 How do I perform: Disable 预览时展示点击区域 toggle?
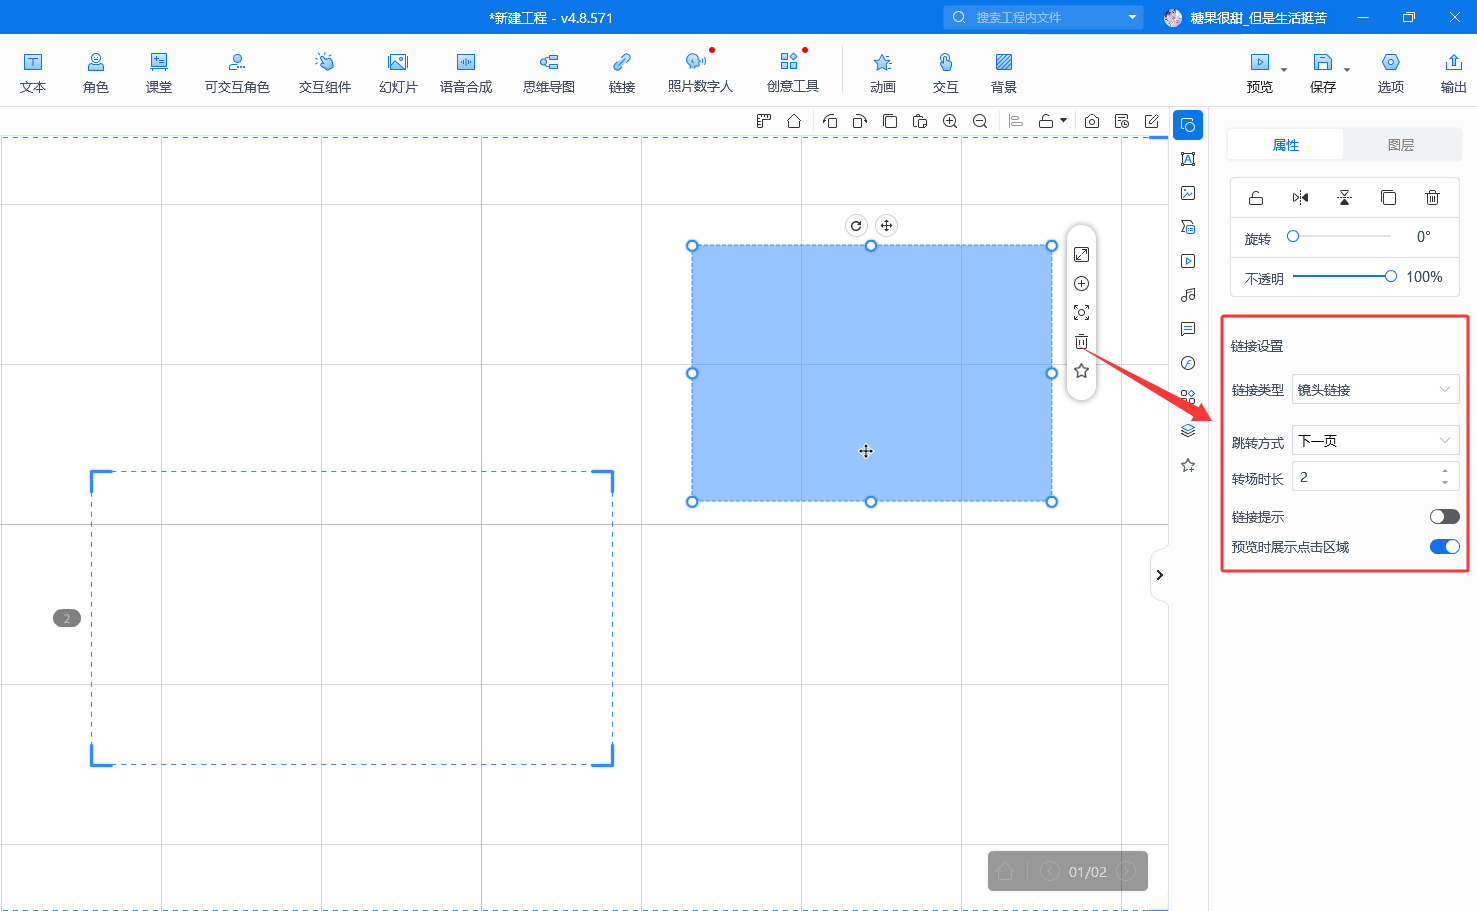pyautogui.click(x=1444, y=547)
